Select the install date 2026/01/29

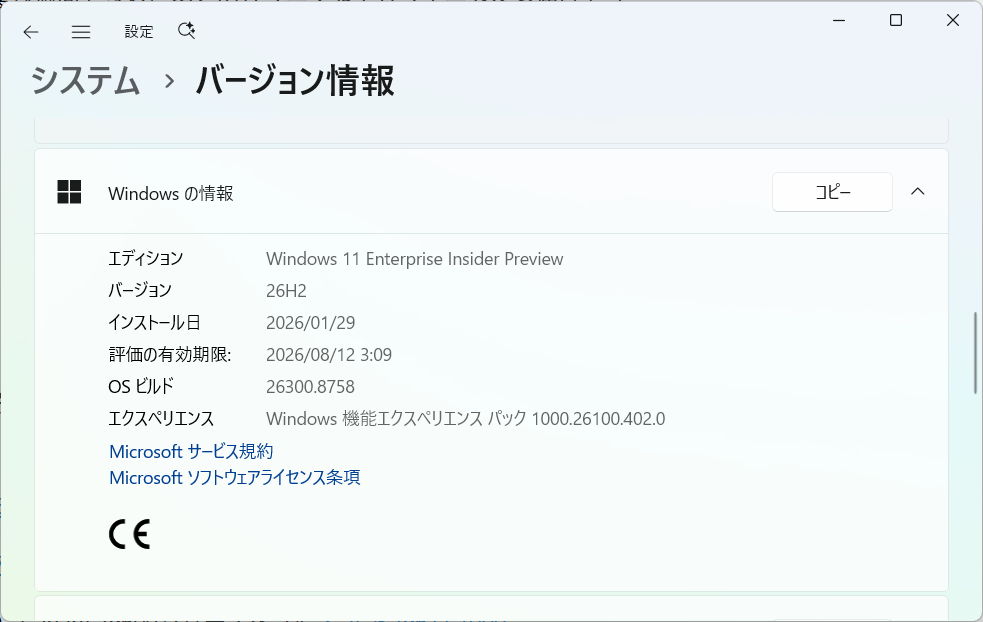[x=310, y=323]
